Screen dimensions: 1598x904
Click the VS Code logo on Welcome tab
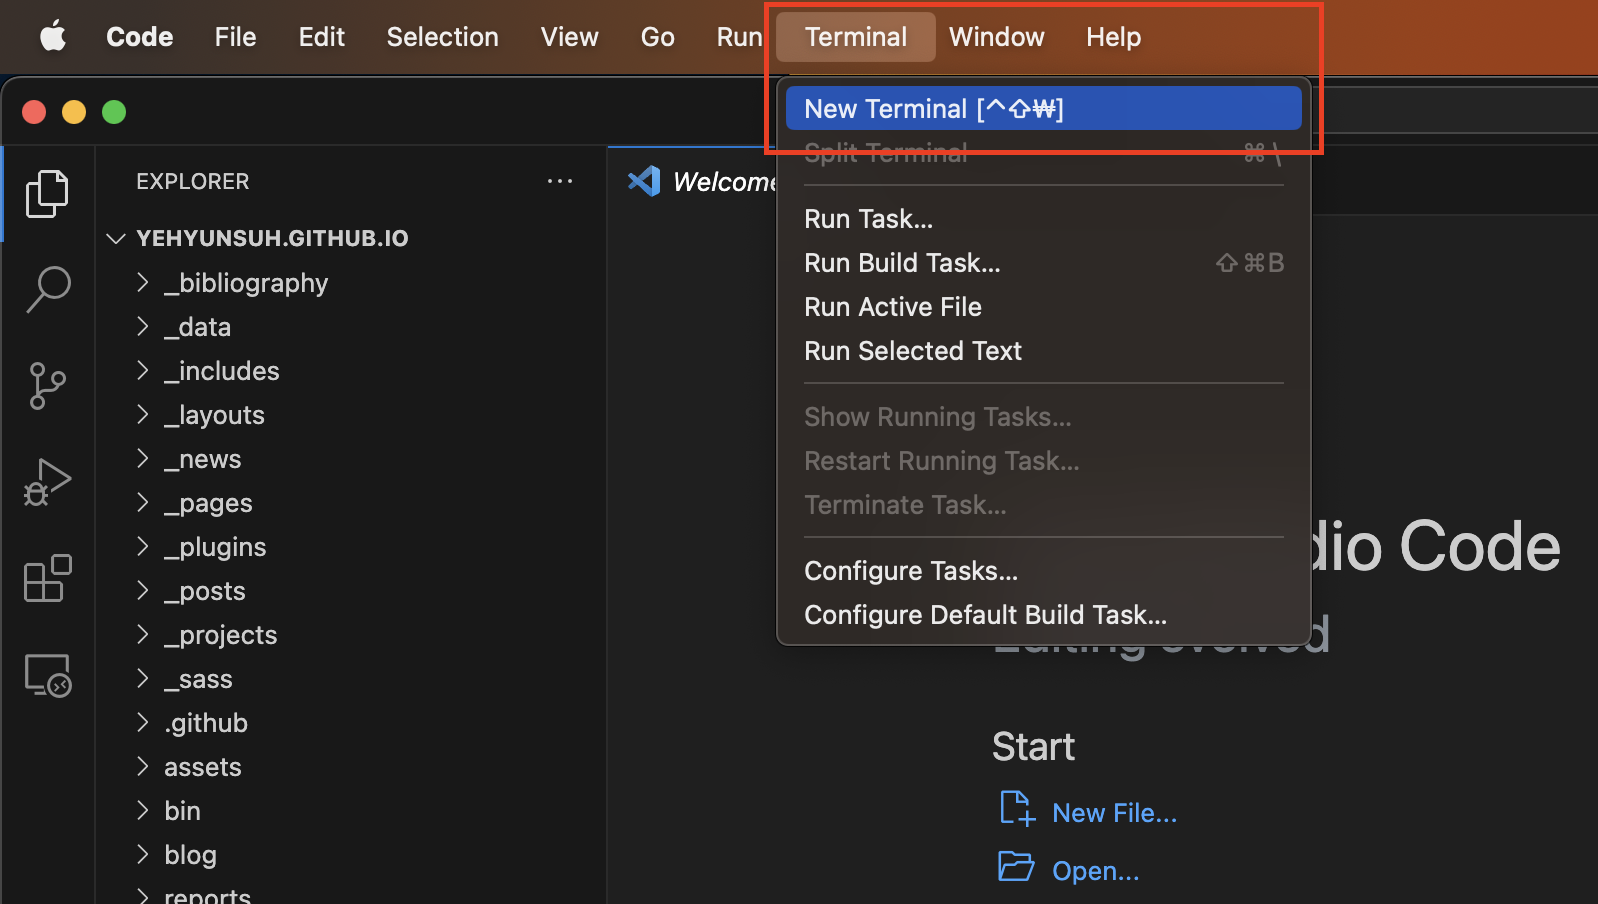[x=644, y=181]
